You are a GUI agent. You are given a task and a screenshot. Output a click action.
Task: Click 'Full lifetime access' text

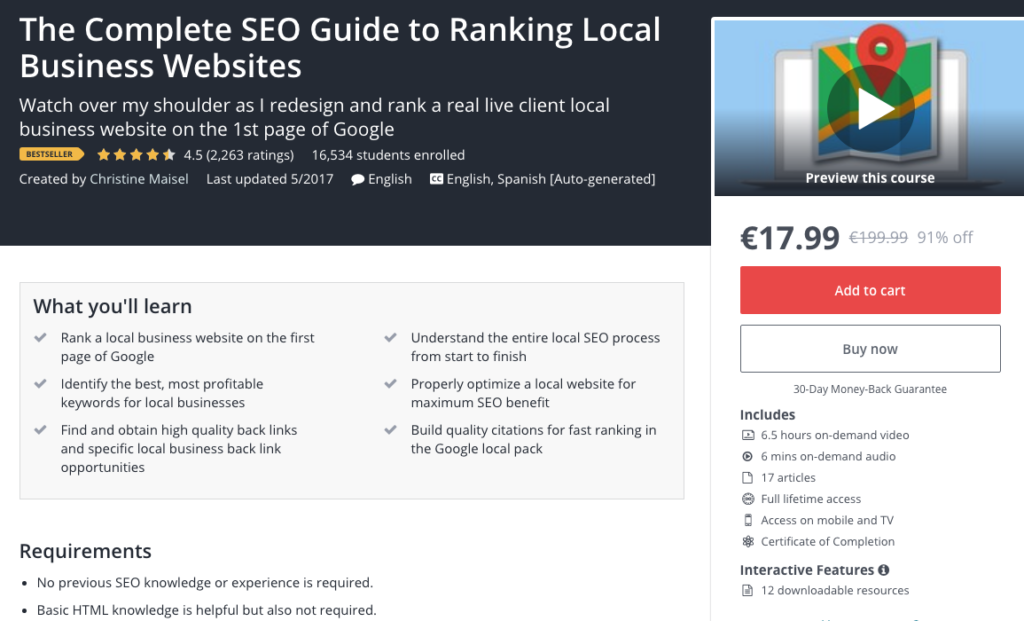(810, 499)
